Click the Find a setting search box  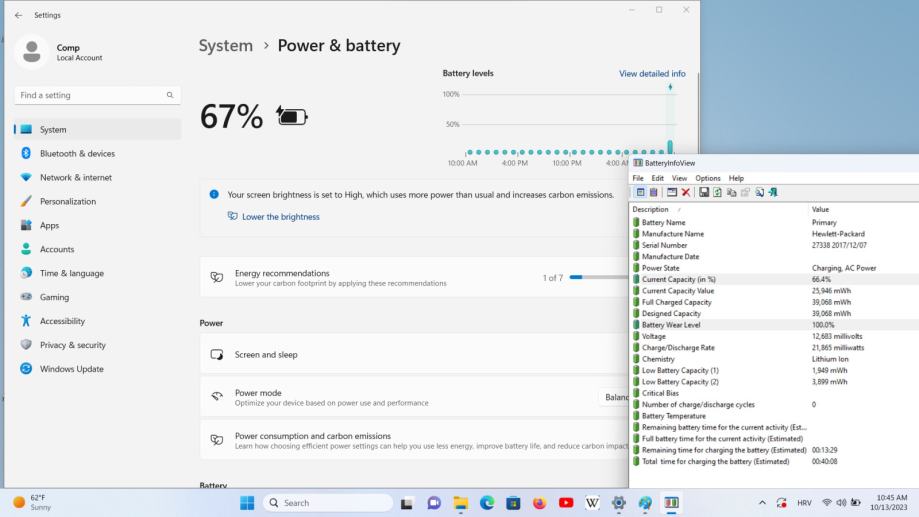[97, 95]
